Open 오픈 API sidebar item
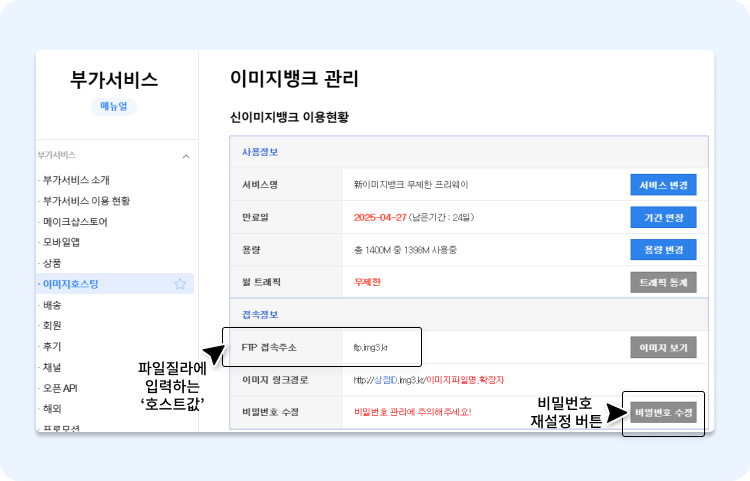 pos(60,388)
